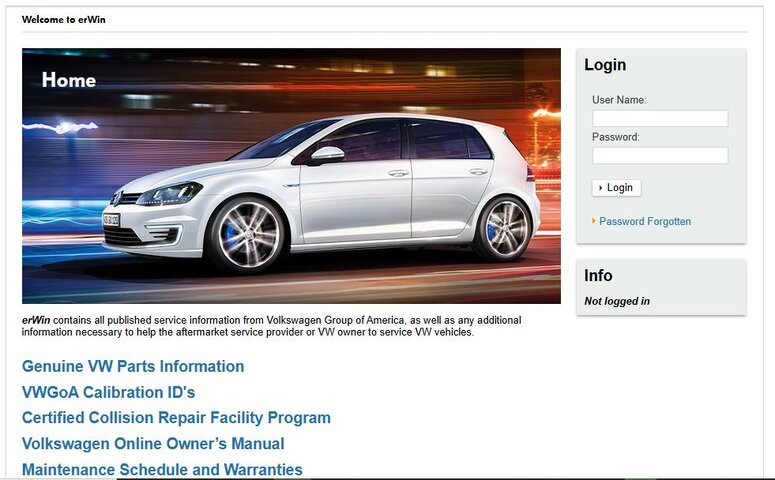Open VWGoA Calibration ID's link

109,392
